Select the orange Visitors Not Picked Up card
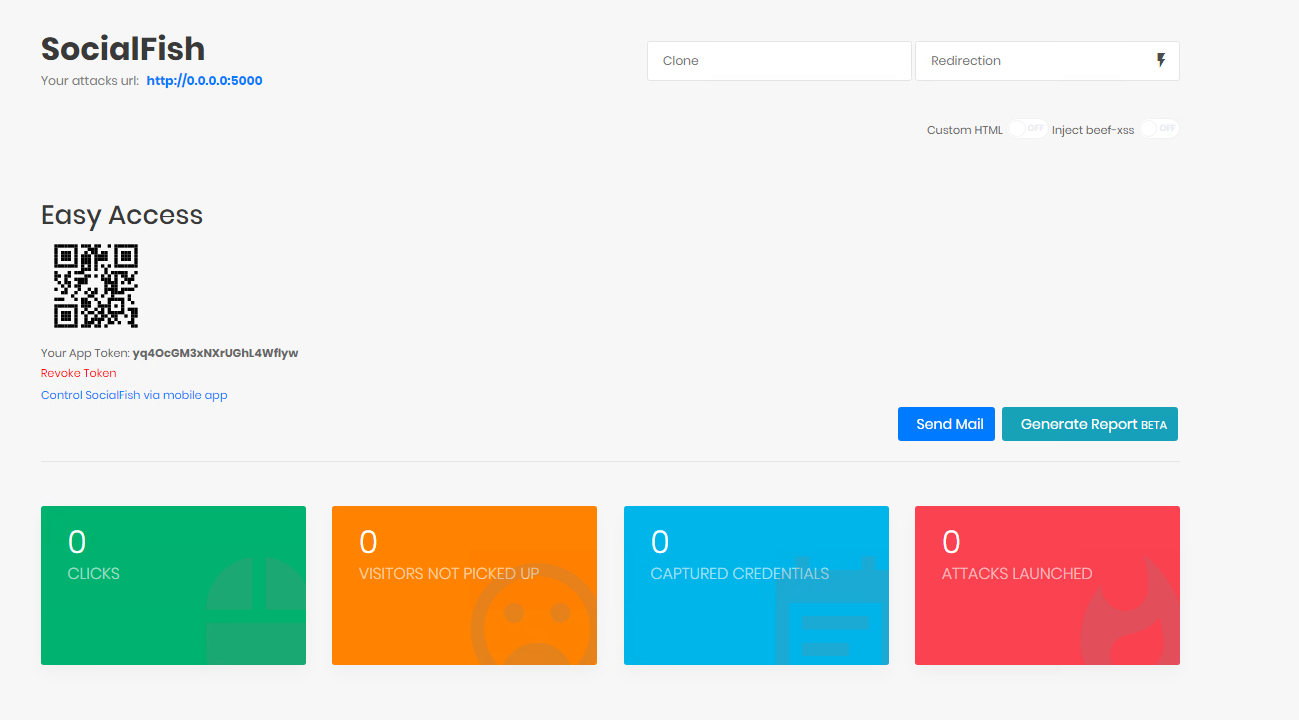1299x720 pixels. tap(464, 585)
